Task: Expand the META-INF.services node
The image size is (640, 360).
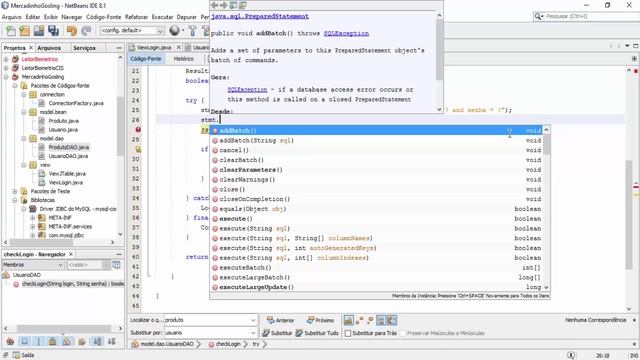Action: click(x=33, y=227)
